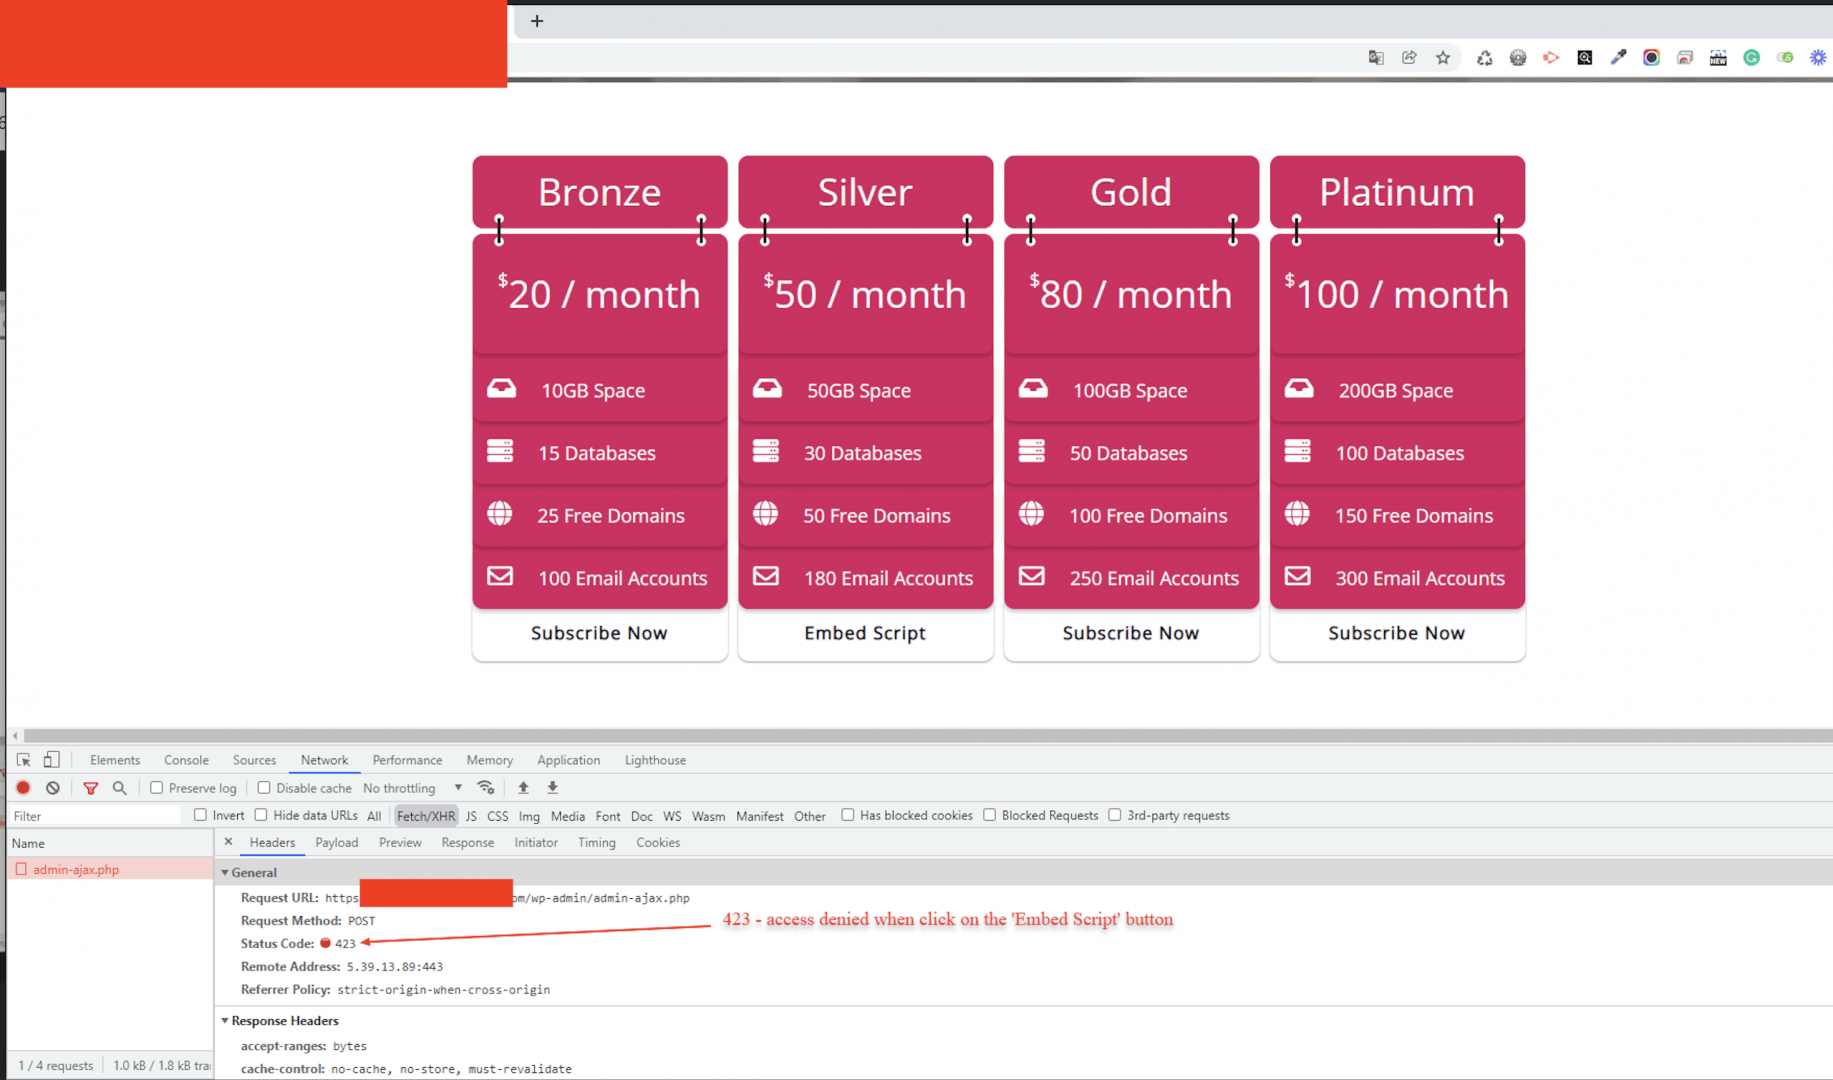Click the Name column header
This screenshot has height=1080, width=1833.
110,843
